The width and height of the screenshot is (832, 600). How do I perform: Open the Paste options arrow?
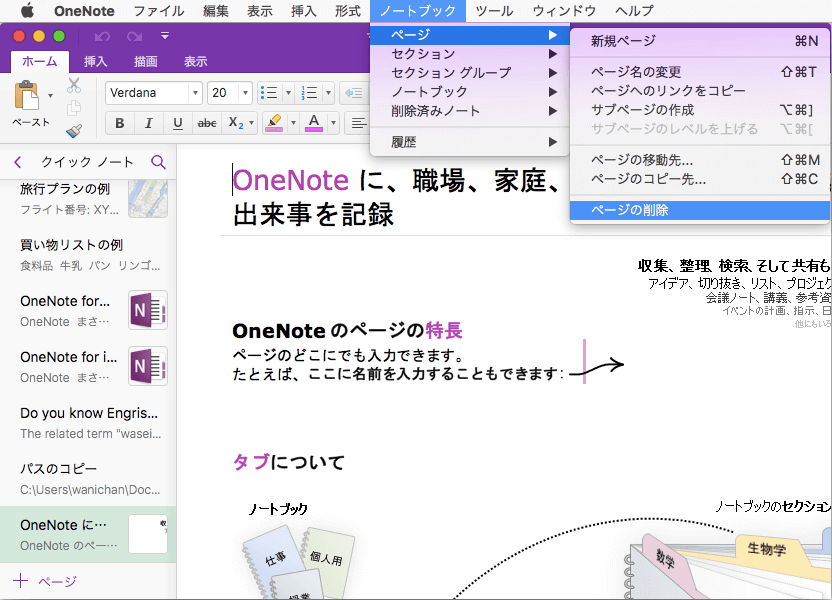[50, 96]
